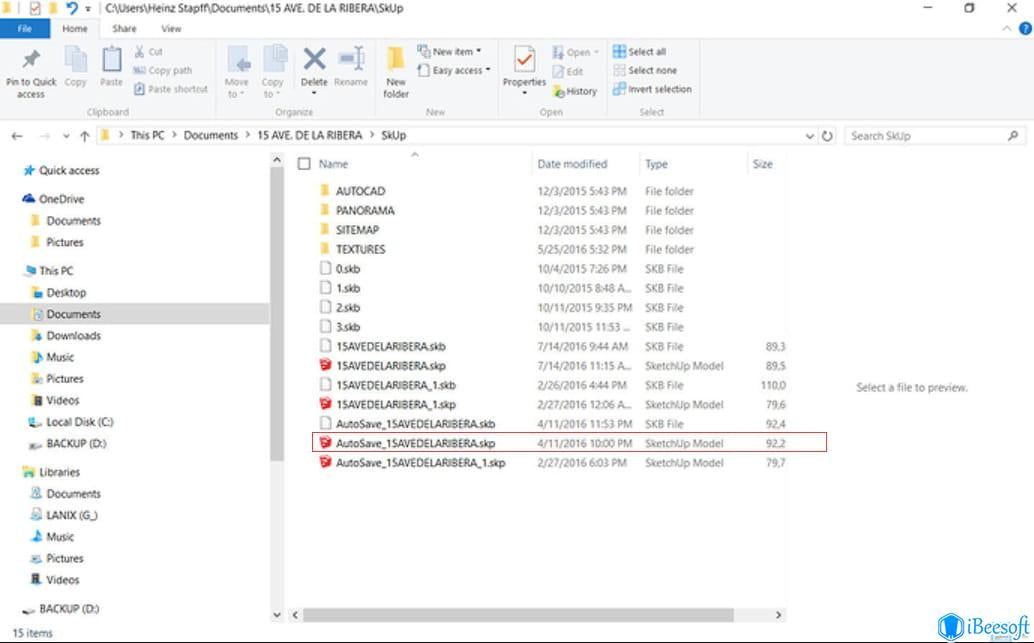Viewport: 1034px width, 643px height.
Task: Open the File tab
Action: pyautogui.click(x=24, y=28)
